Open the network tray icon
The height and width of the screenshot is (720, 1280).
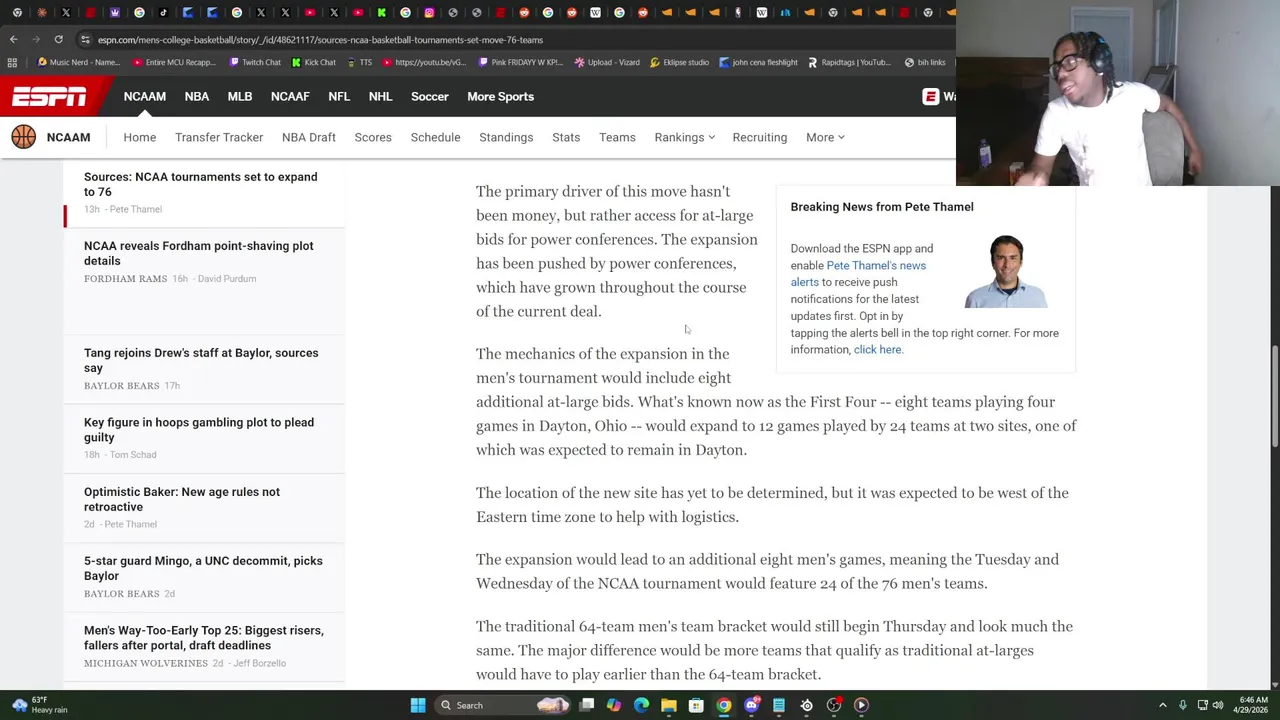(x=1202, y=705)
